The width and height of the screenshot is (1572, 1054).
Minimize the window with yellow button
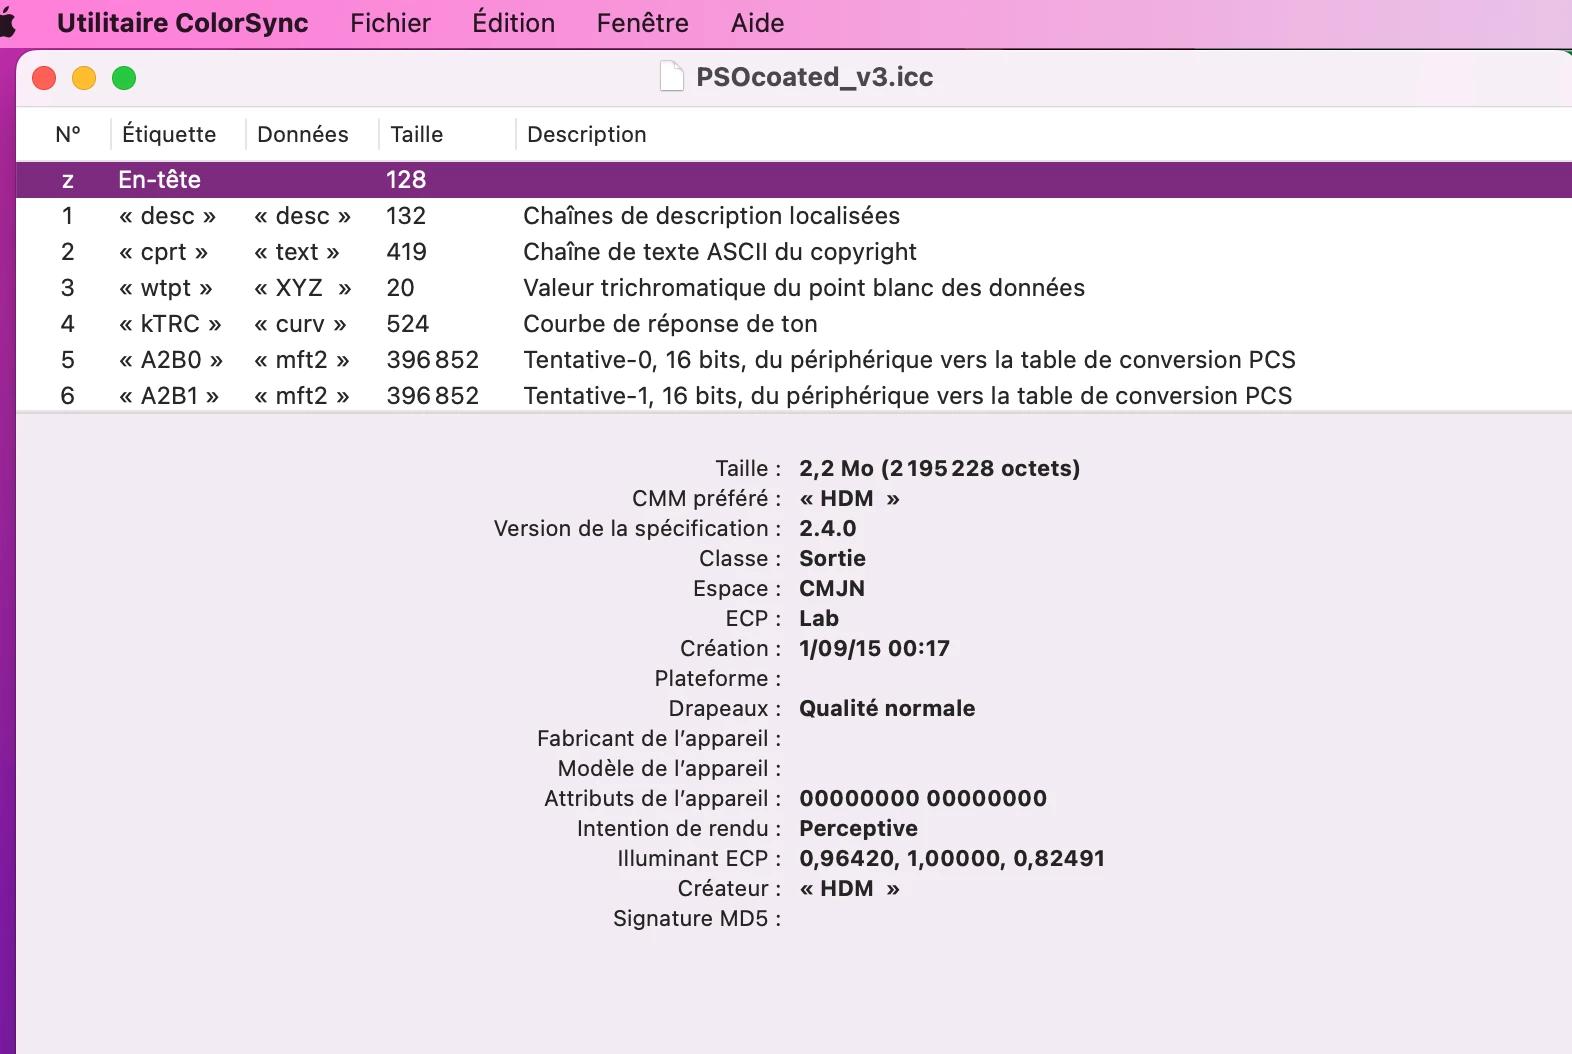84,78
